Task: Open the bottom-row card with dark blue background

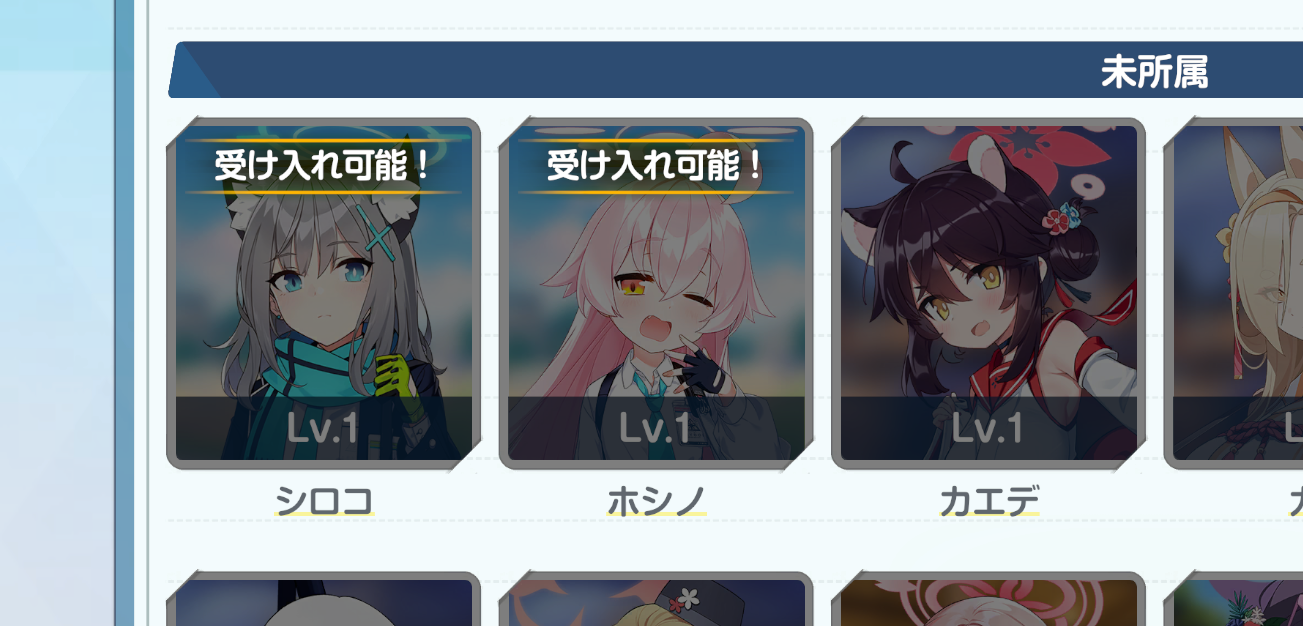Action: [x=323, y=599]
